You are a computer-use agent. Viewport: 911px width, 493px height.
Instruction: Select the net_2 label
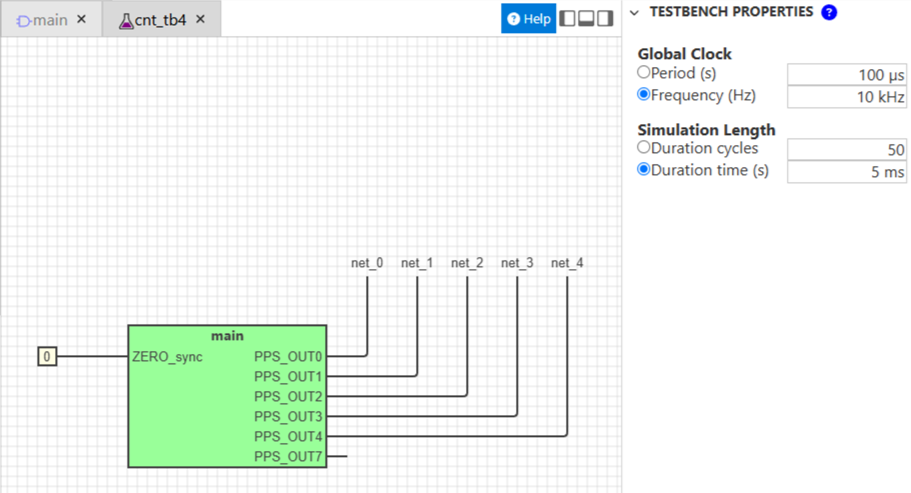pos(467,263)
